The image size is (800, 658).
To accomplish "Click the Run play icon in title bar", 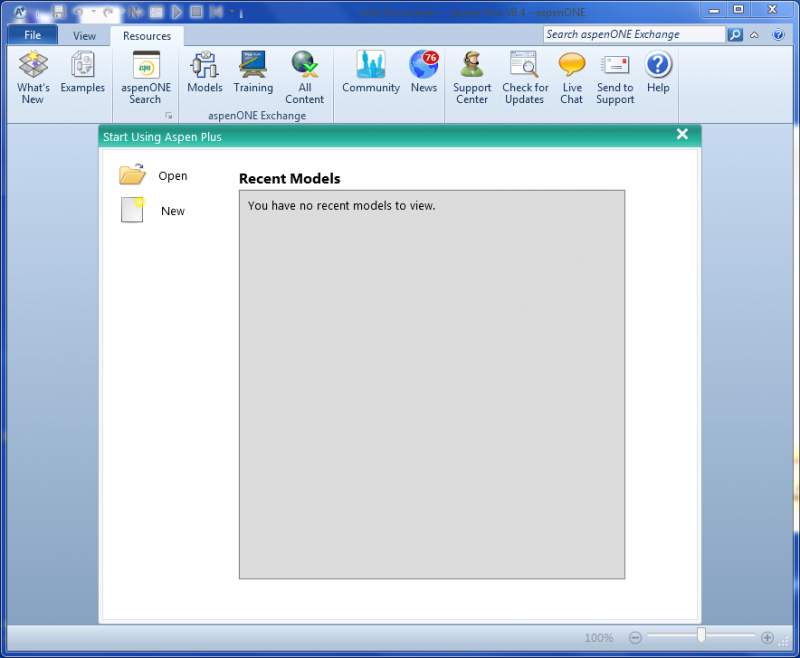I will tap(177, 12).
